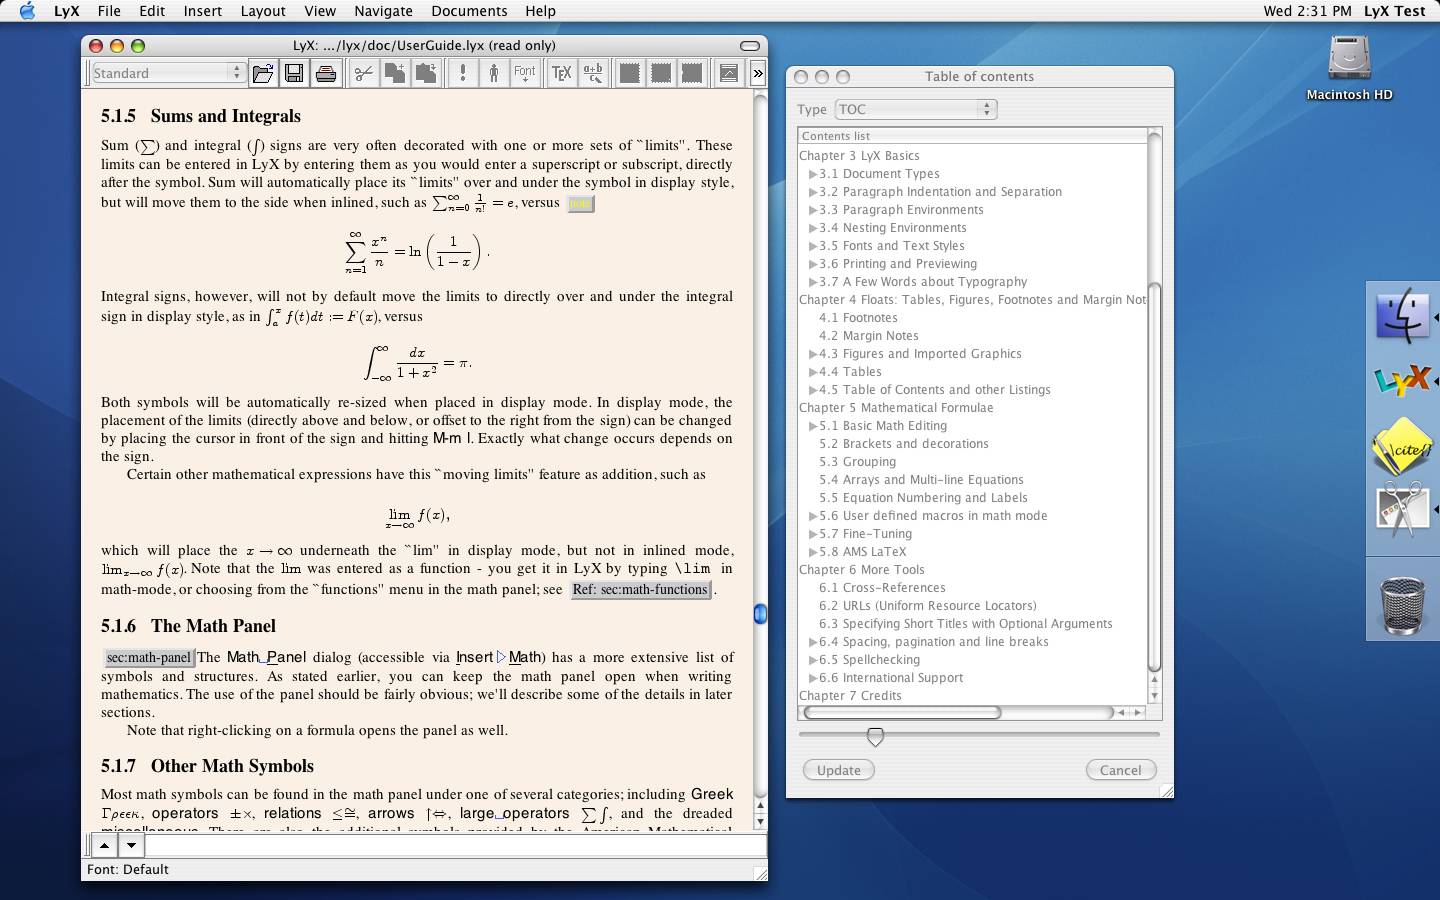Expand section 5.1 Basic Math Editing
1440x900 pixels.
(813, 426)
